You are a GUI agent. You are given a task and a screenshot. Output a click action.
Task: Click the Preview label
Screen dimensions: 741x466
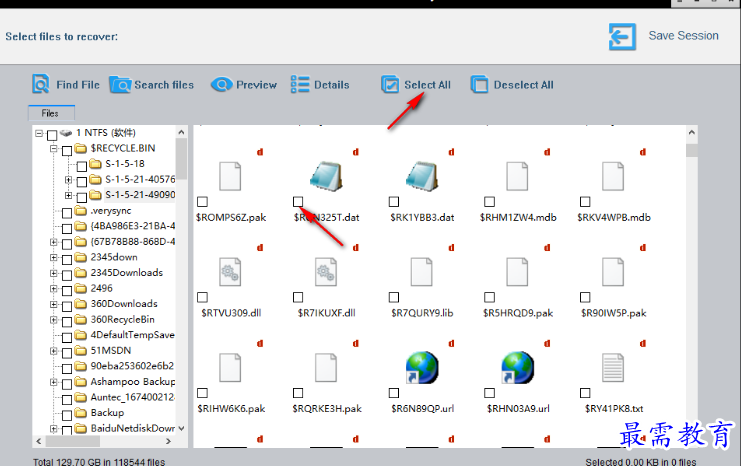click(x=257, y=85)
